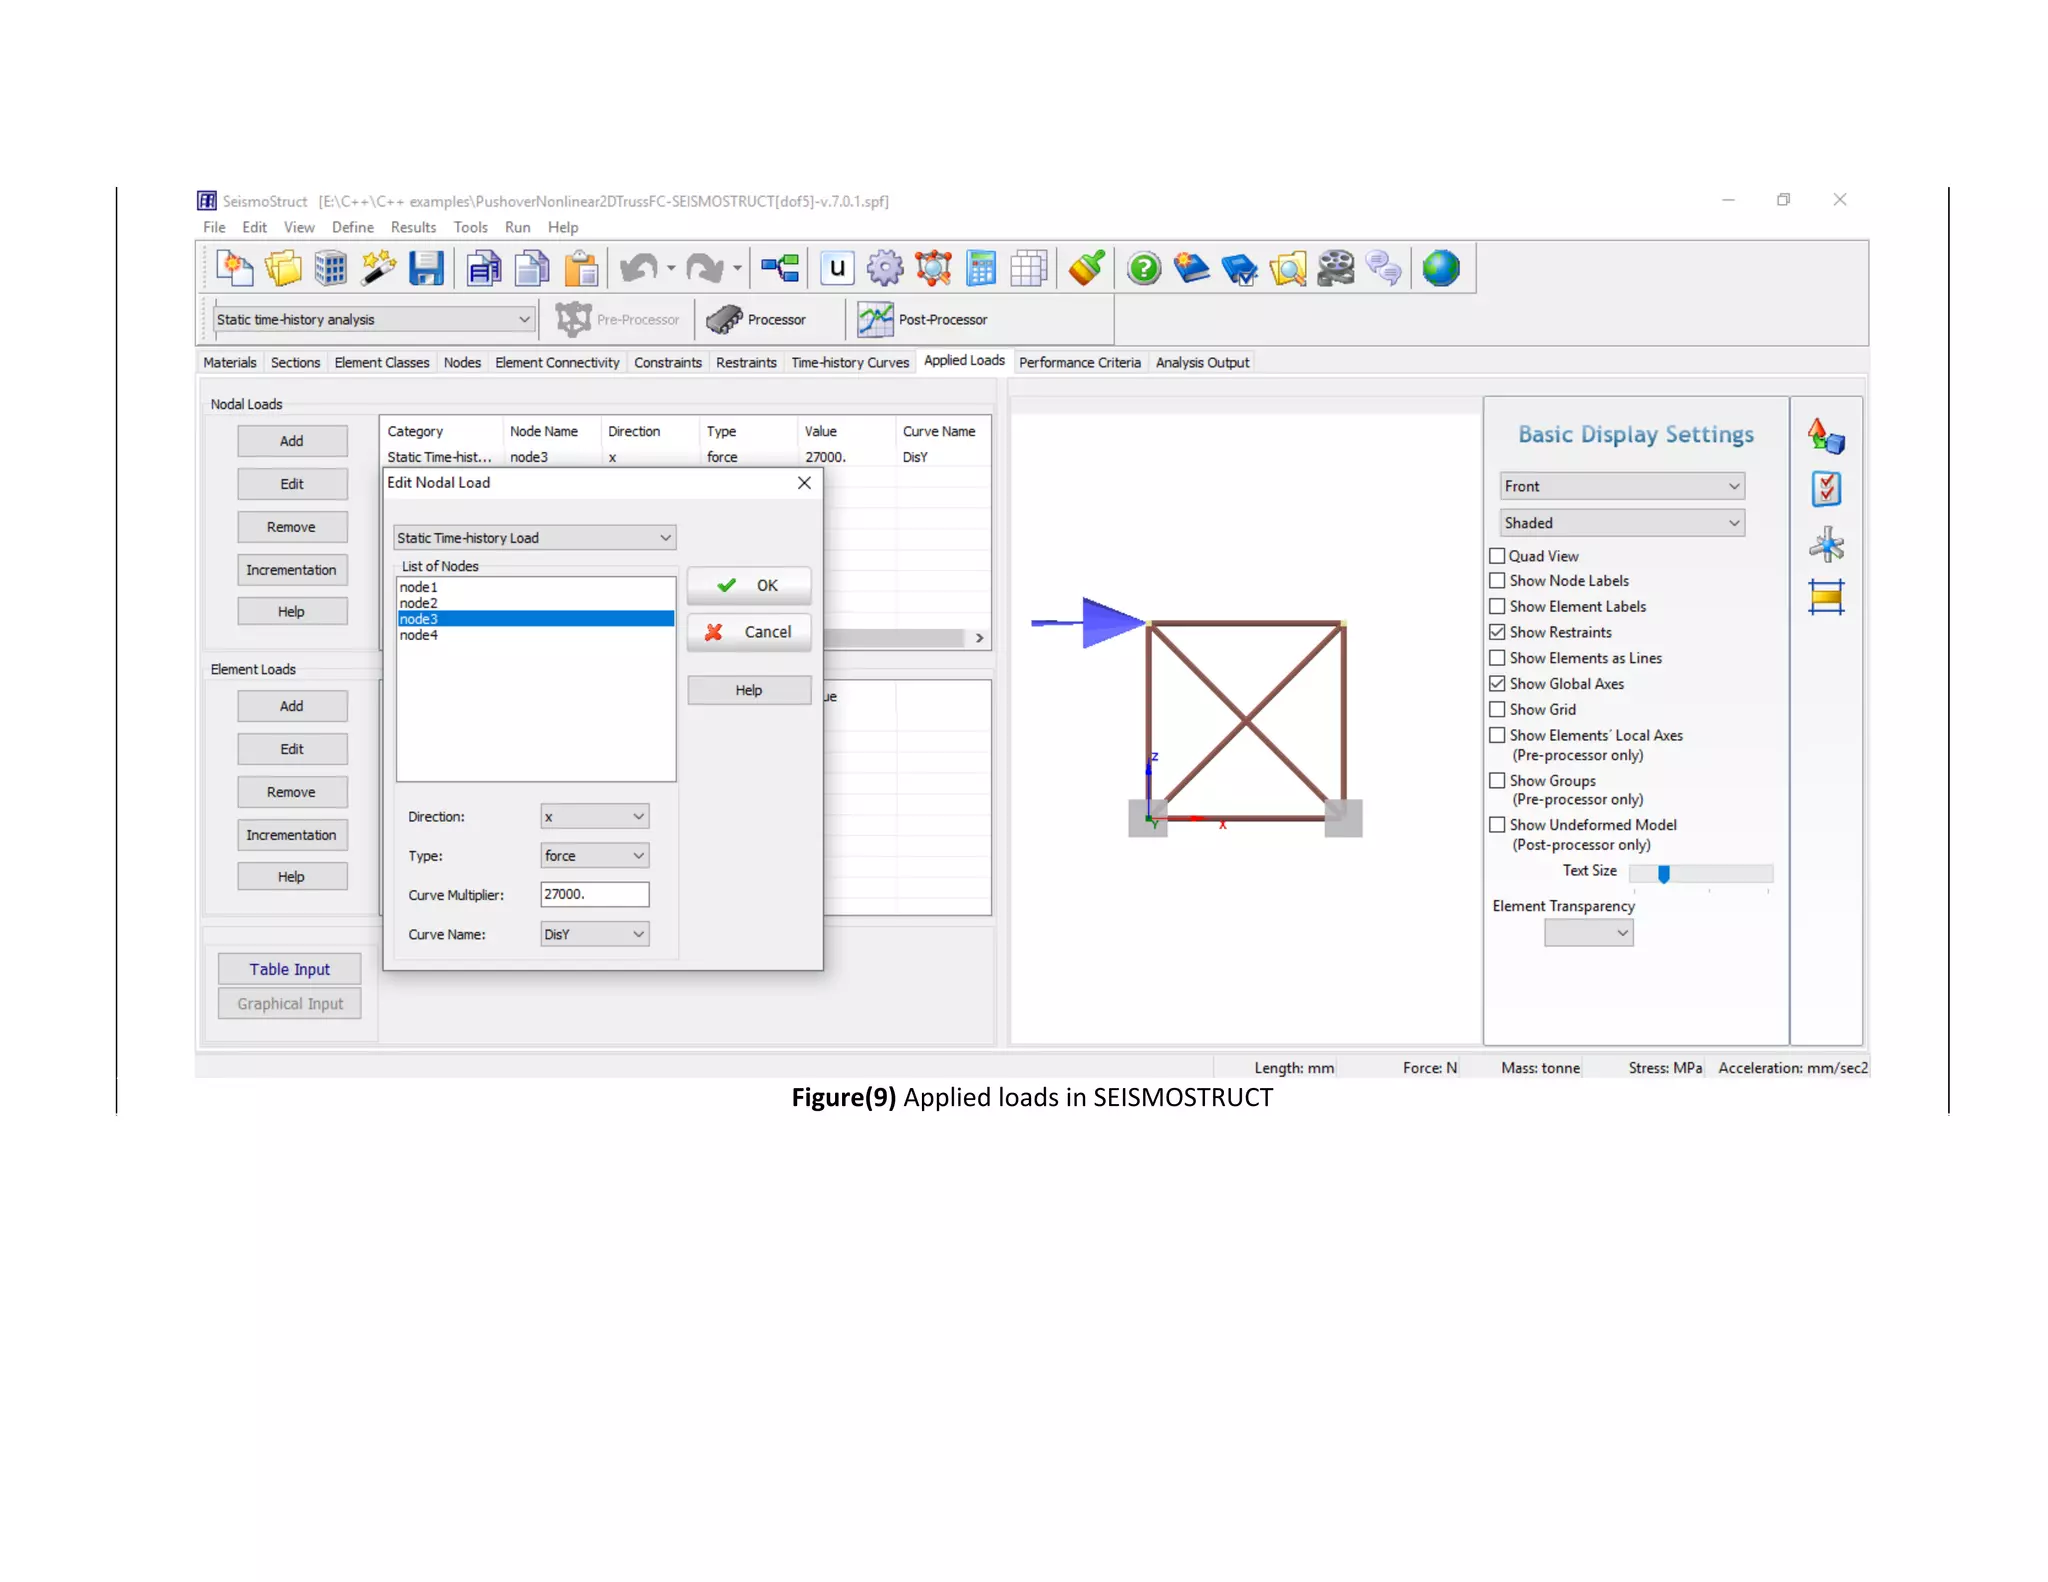
Task: Expand the Front view dropdown
Action: pos(1621,486)
